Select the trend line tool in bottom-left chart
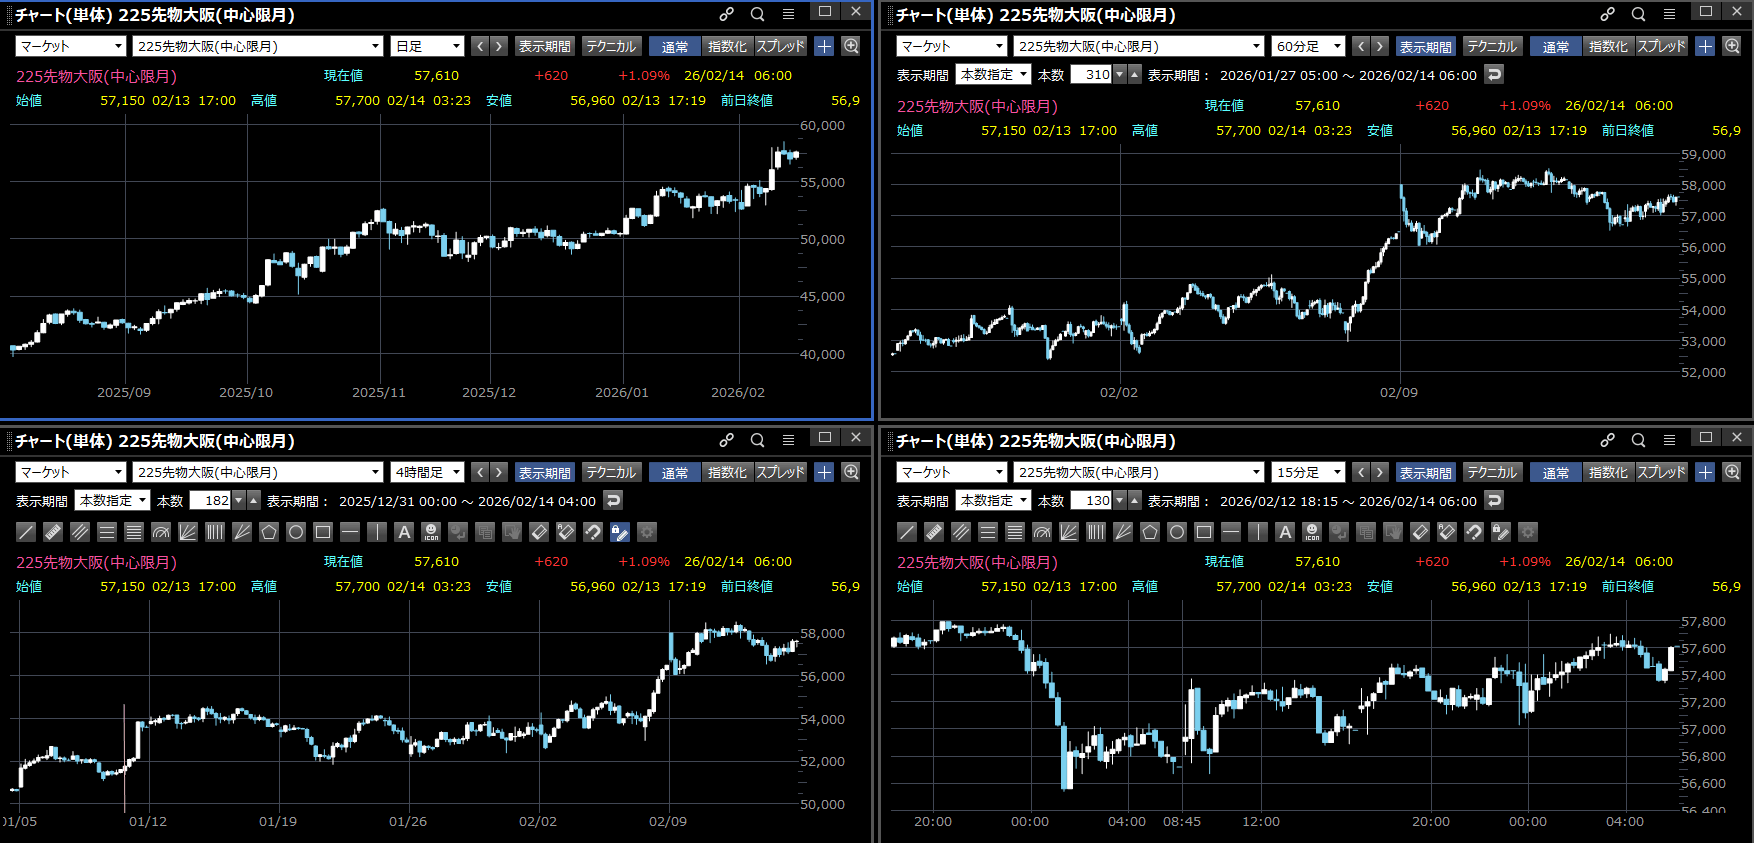 tap(26, 532)
